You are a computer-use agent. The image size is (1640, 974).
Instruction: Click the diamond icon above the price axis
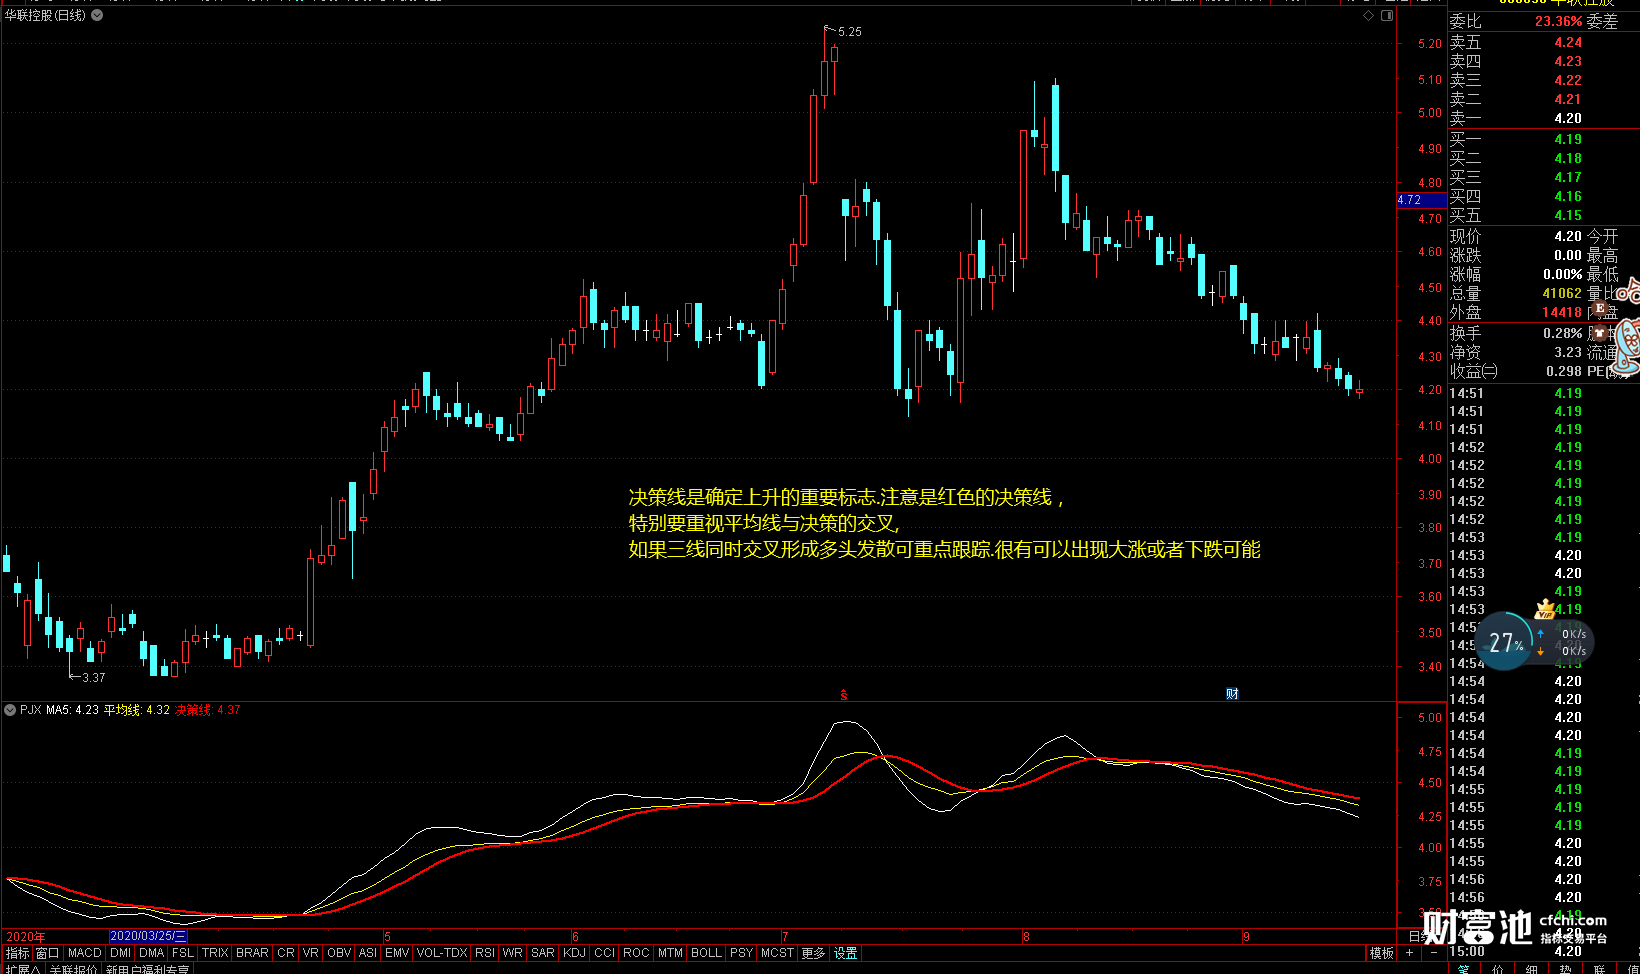tap(1368, 16)
